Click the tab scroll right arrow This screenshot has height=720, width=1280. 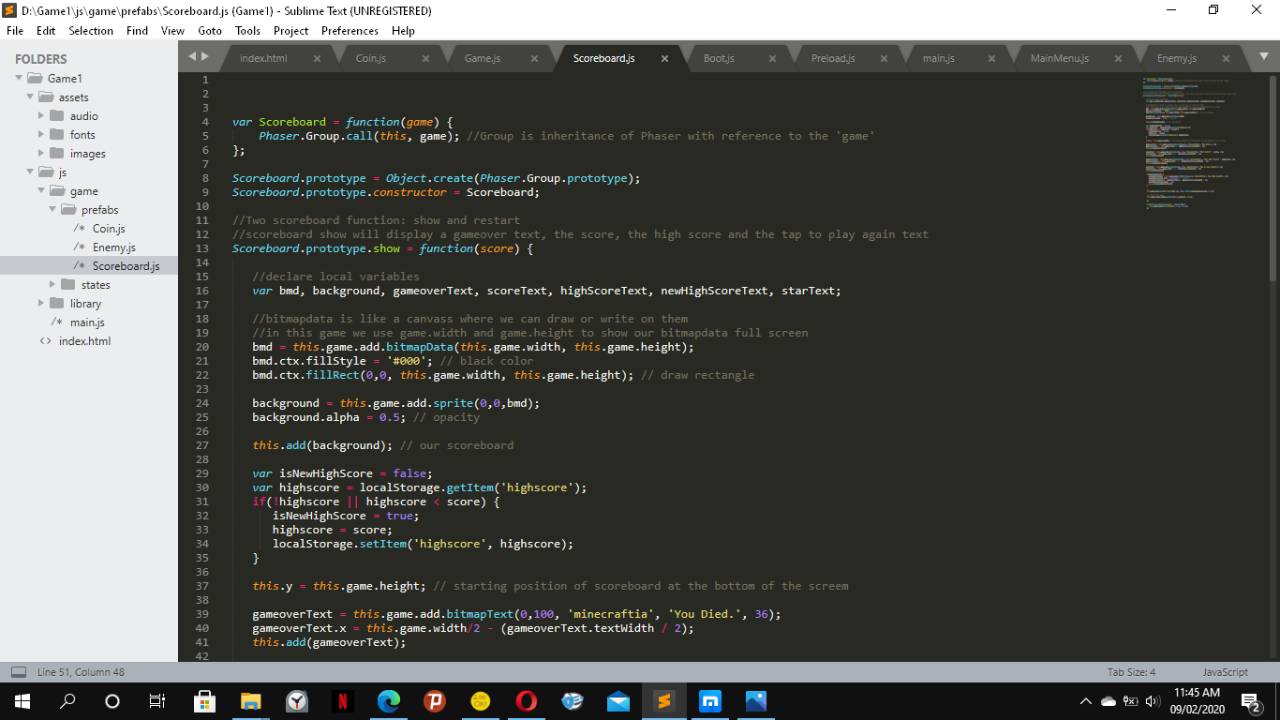tap(205, 58)
